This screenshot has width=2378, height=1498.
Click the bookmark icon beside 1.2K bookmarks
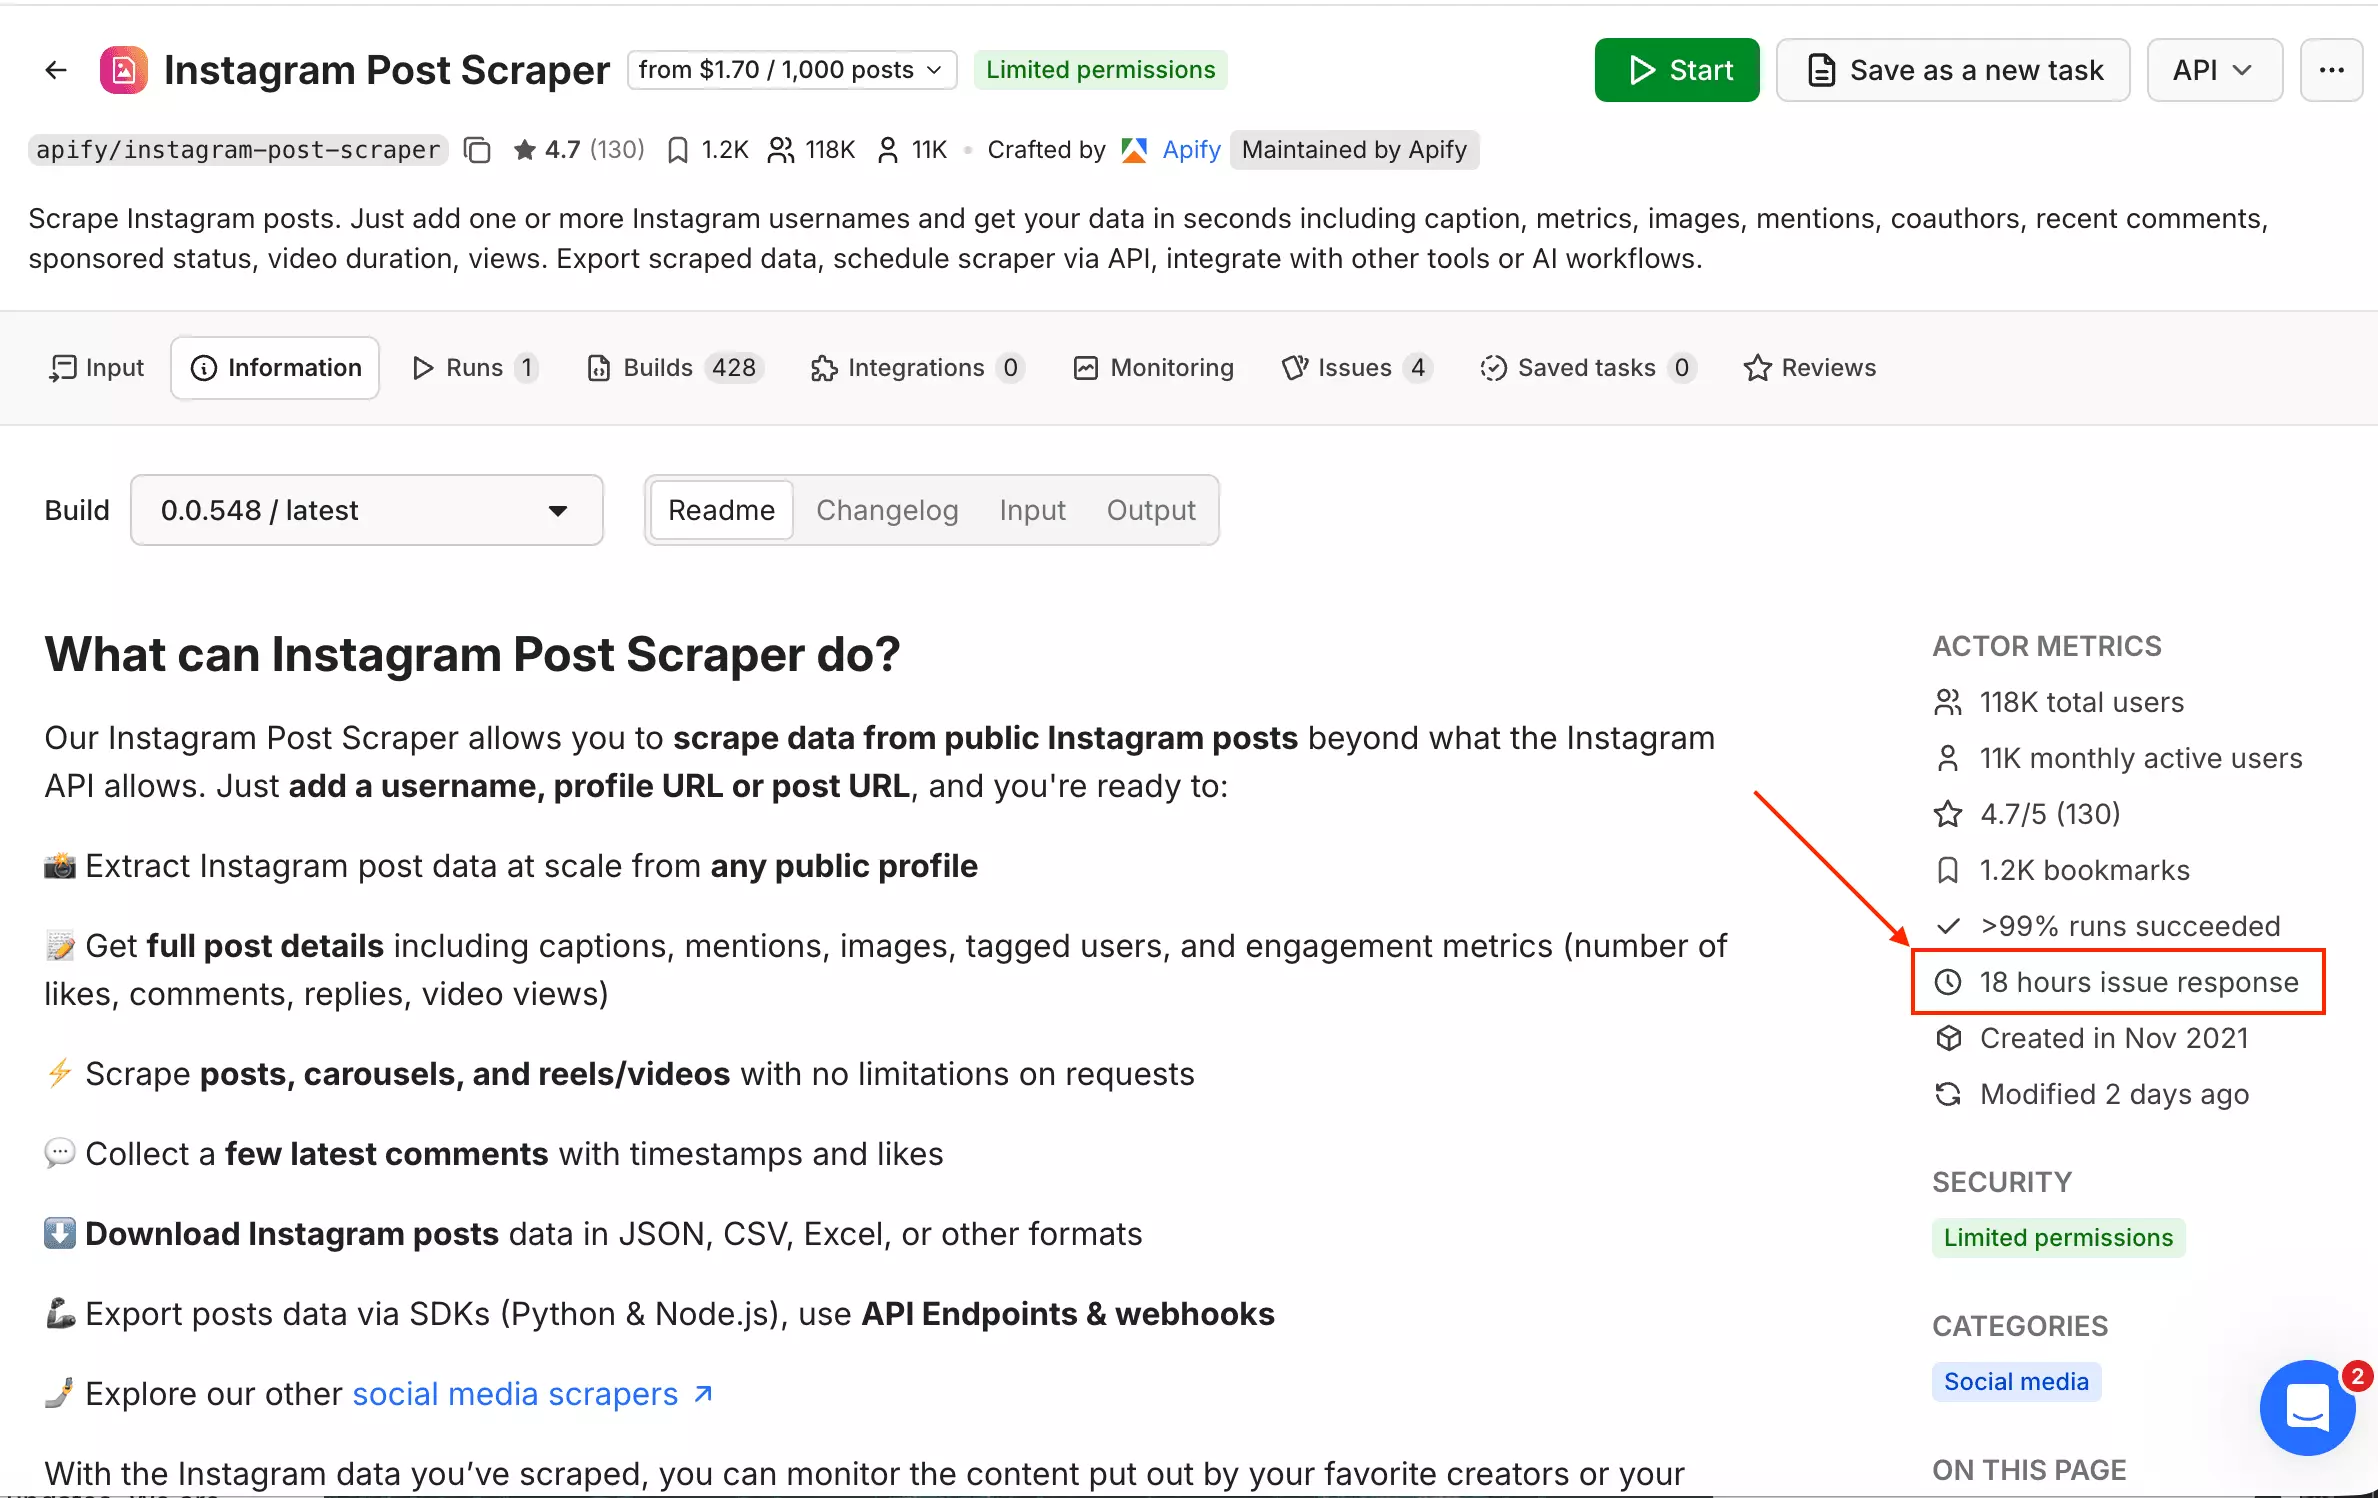click(x=1948, y=870)
